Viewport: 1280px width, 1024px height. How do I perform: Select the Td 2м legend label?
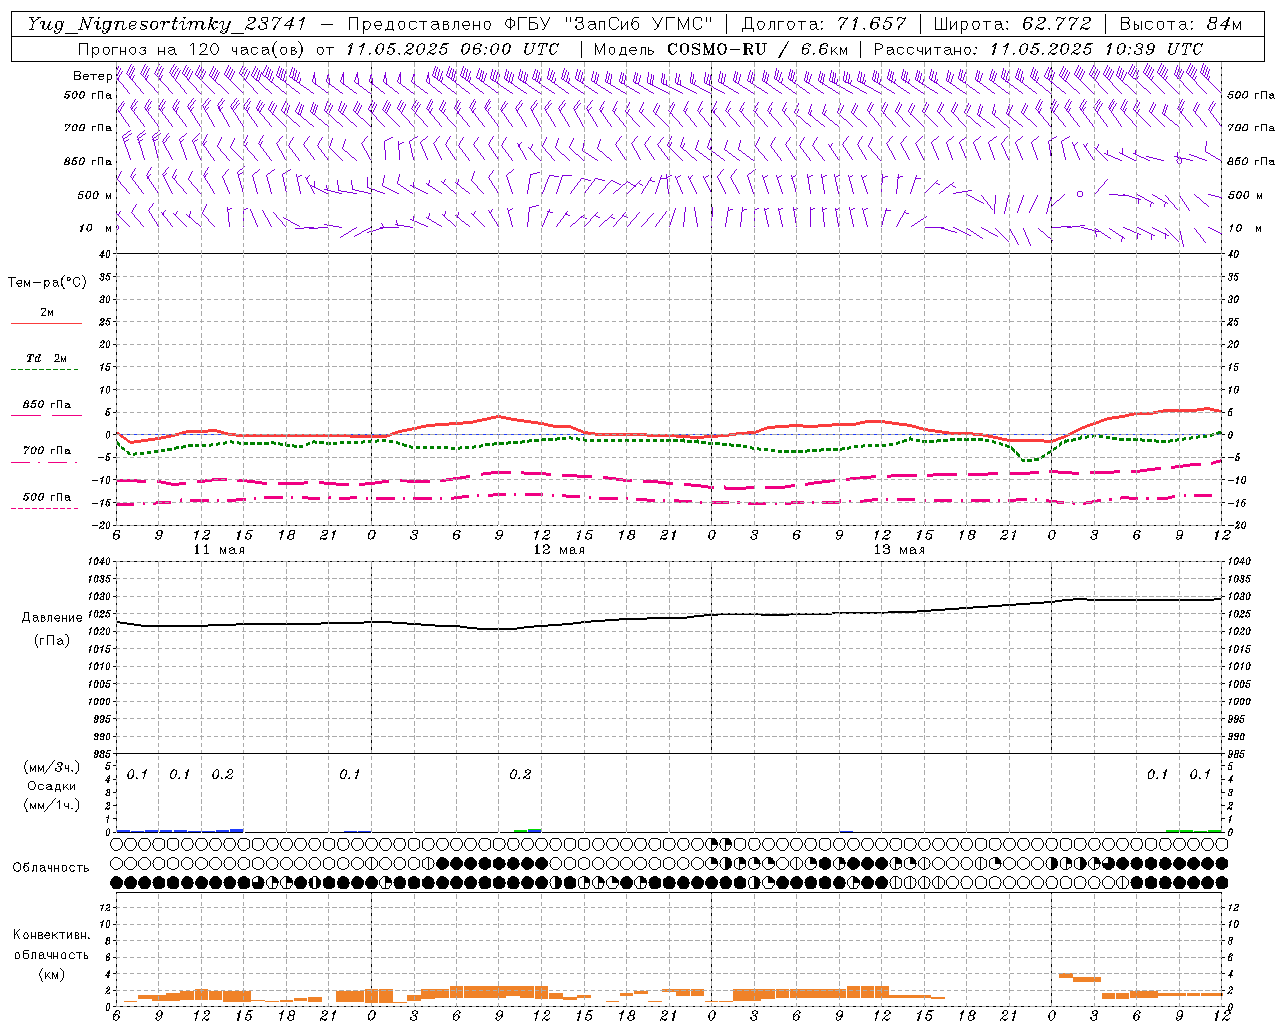[46, 358]
